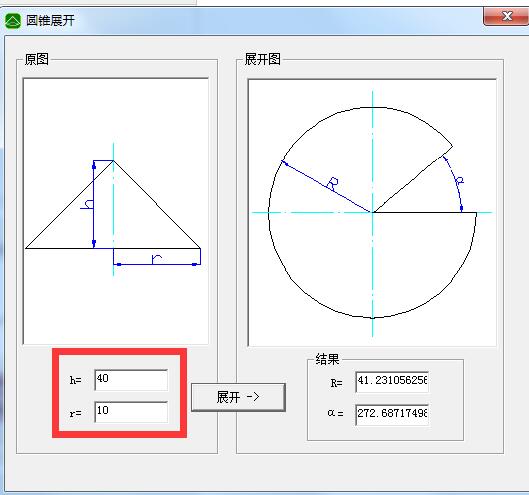Viewport: 529px width, 495px height.
Task: Close the 圆锥展开 dialog window
Action: click(506, 16)
